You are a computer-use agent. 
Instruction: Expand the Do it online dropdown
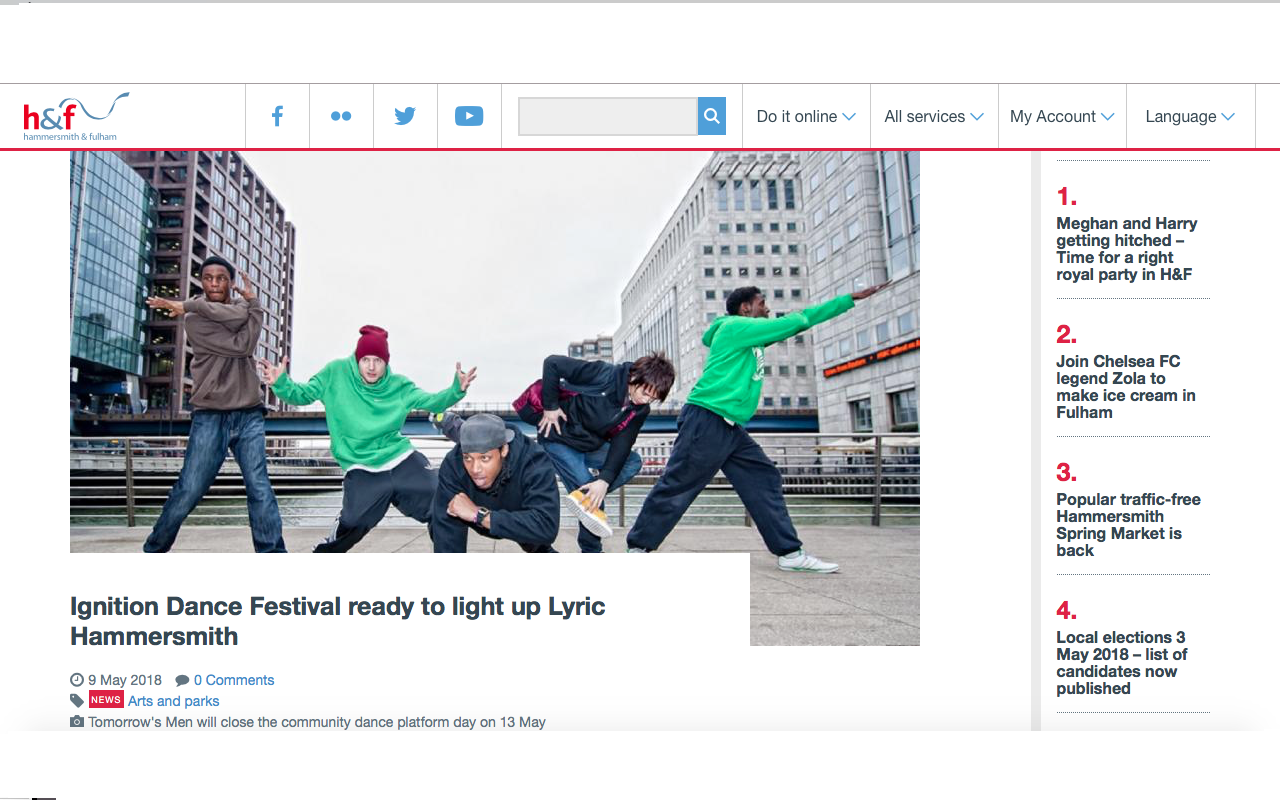point(806,116)
